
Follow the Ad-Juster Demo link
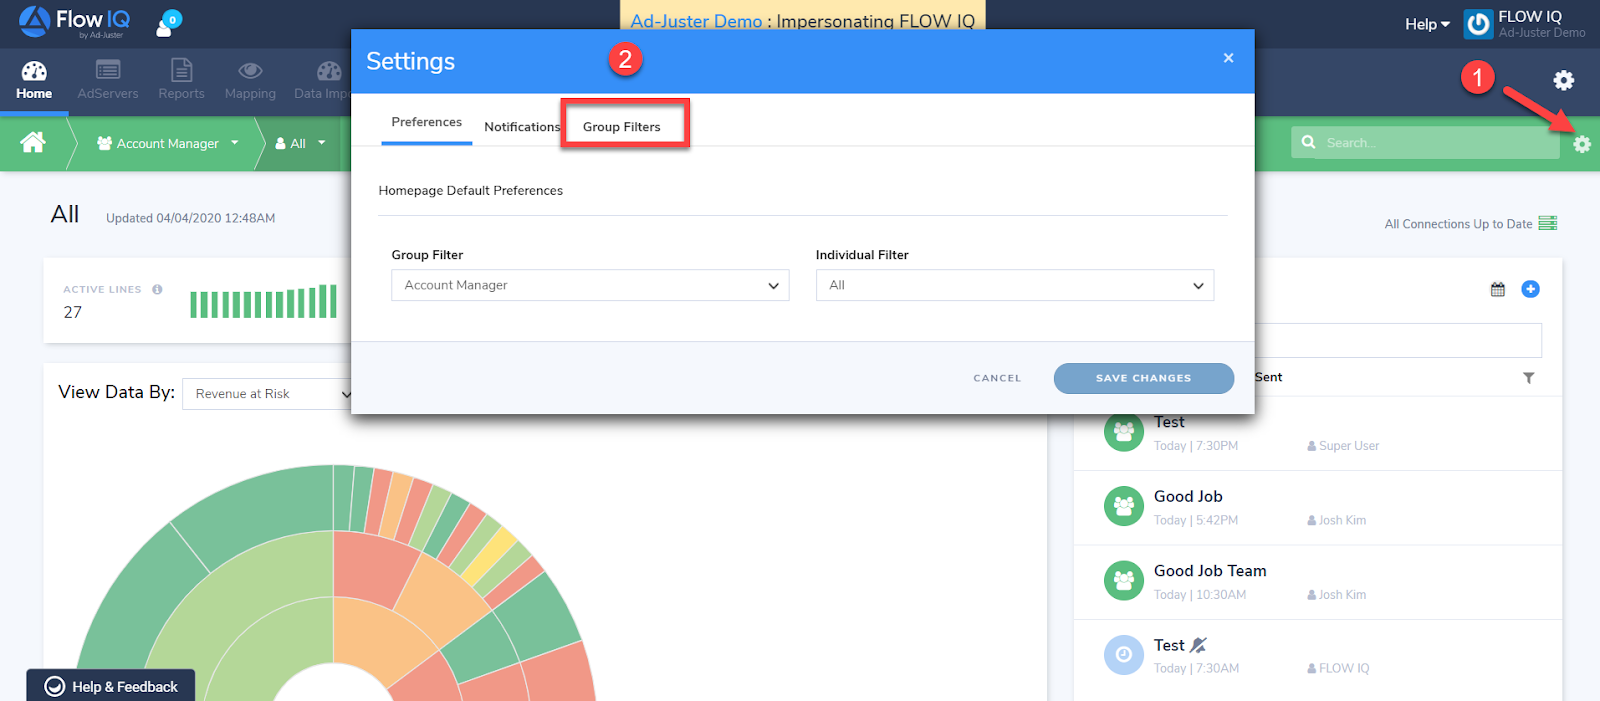pos(696,21)
